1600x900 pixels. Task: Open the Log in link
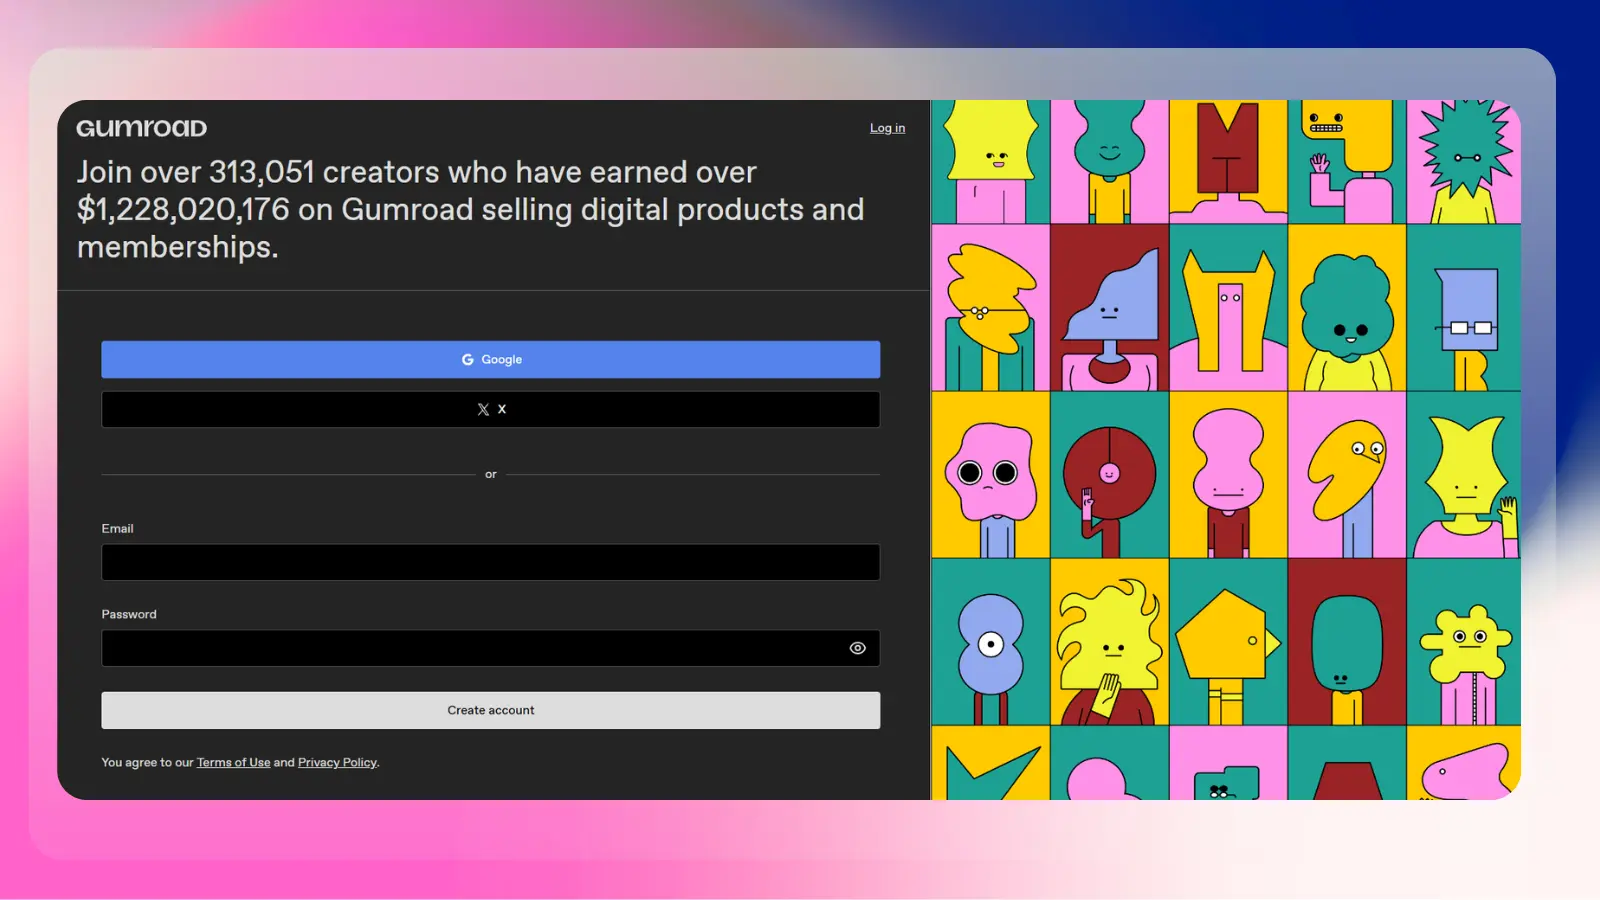click(x=887, y=128)
